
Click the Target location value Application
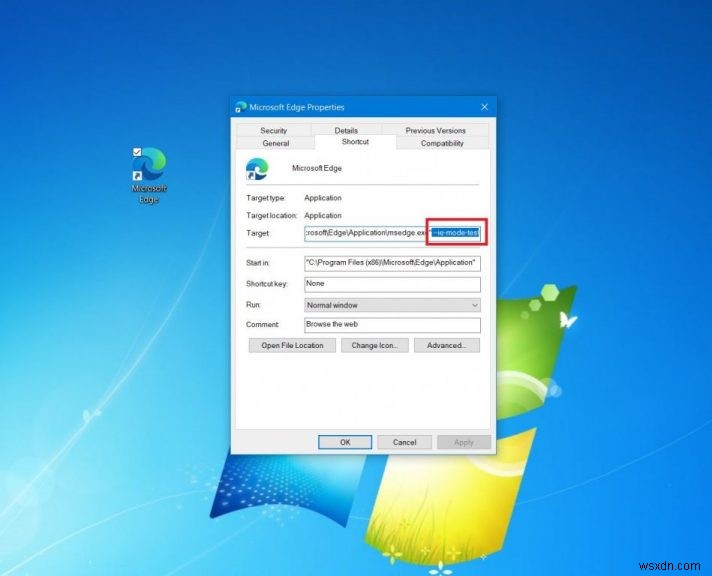322,215
